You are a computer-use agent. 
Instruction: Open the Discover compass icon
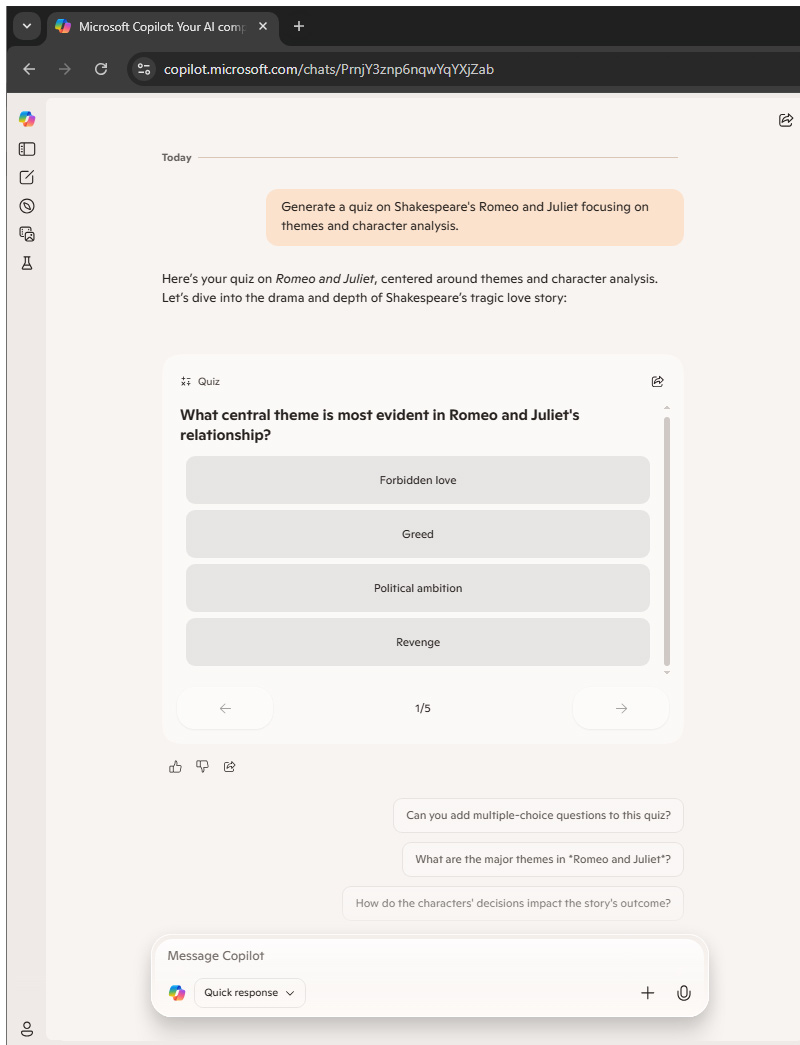click(x=27, y=206)
